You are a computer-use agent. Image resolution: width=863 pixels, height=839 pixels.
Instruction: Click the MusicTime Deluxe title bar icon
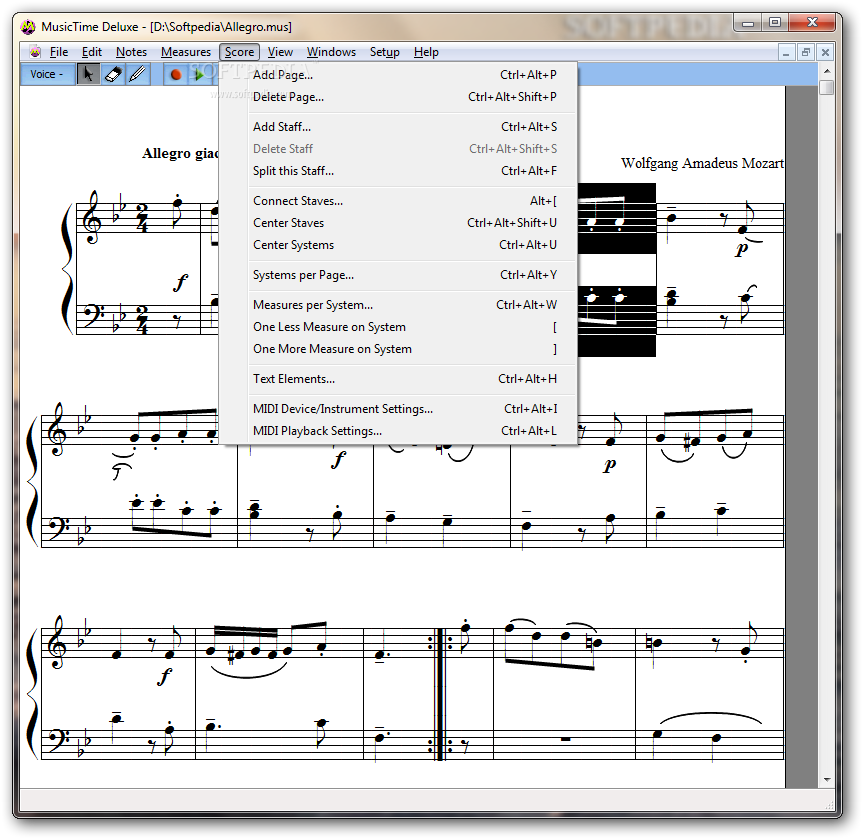[28, 26]
